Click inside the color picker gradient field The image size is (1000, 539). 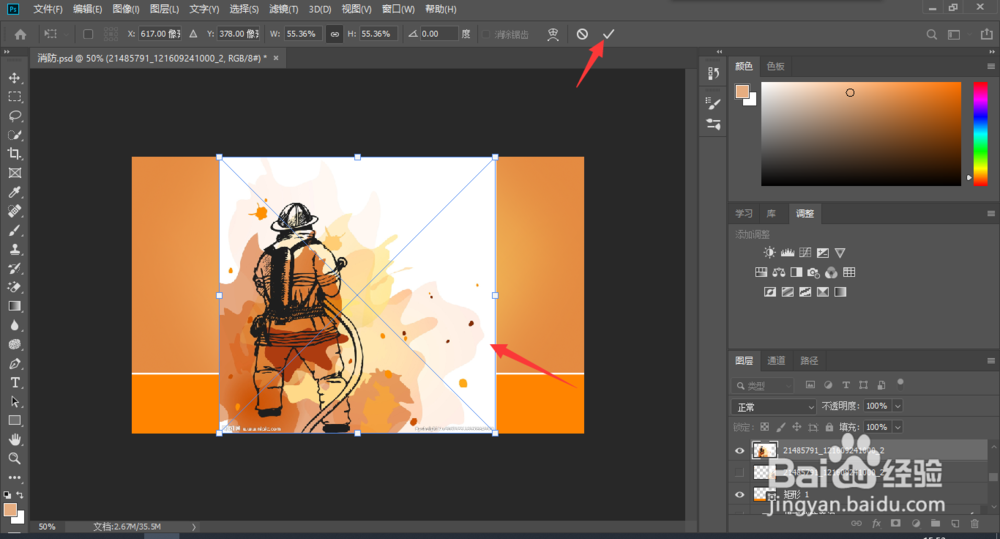click(x=861, y=133)
